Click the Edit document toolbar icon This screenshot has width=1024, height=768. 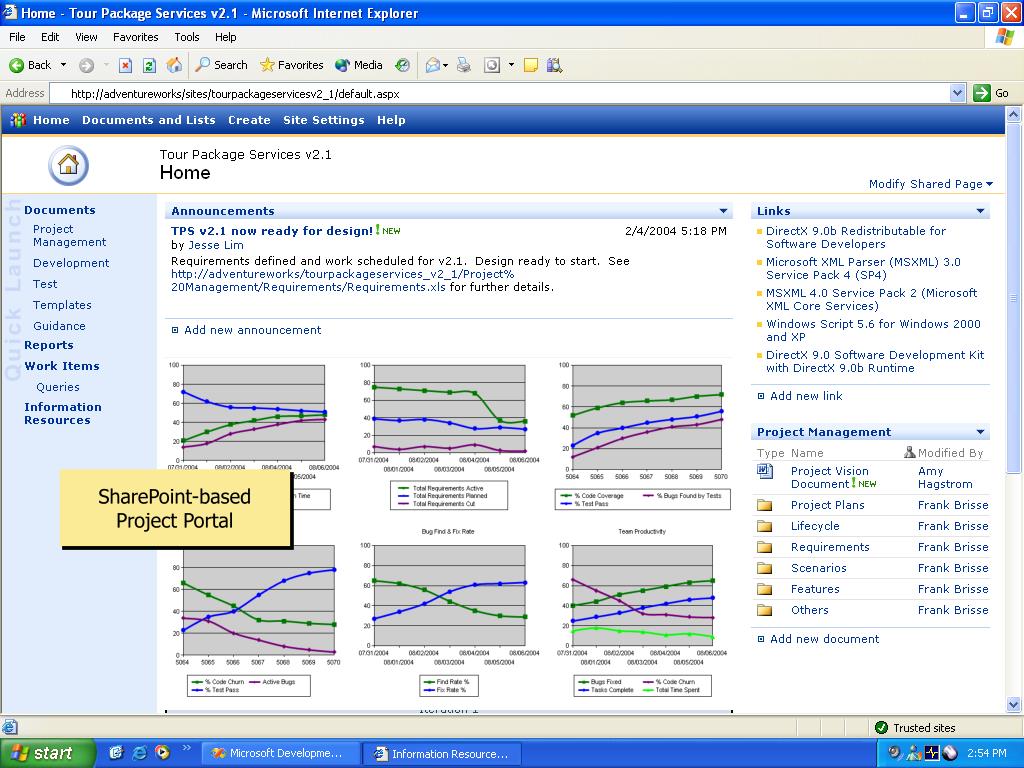pos(492,65)
